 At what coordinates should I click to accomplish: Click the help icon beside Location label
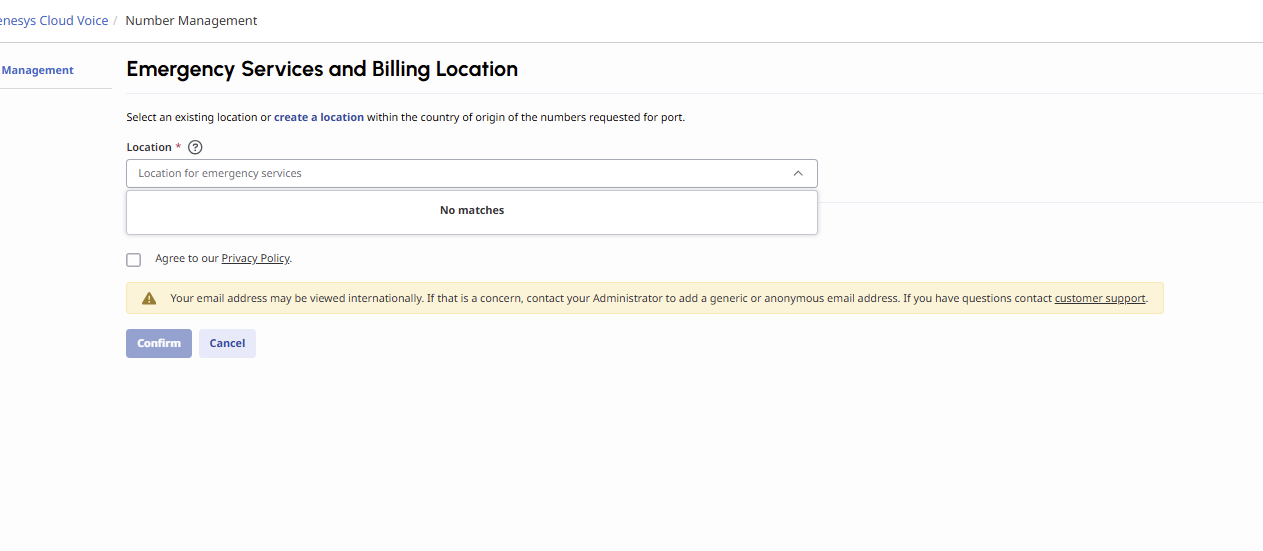[195, 147]
